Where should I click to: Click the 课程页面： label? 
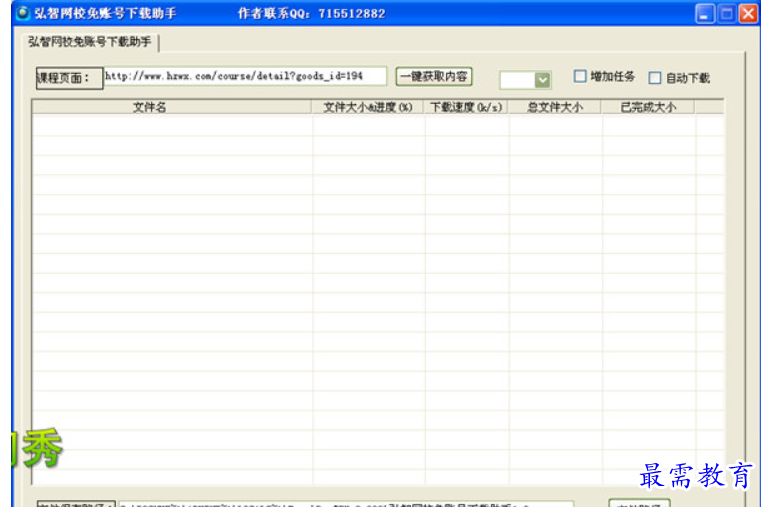coord(69,78)
